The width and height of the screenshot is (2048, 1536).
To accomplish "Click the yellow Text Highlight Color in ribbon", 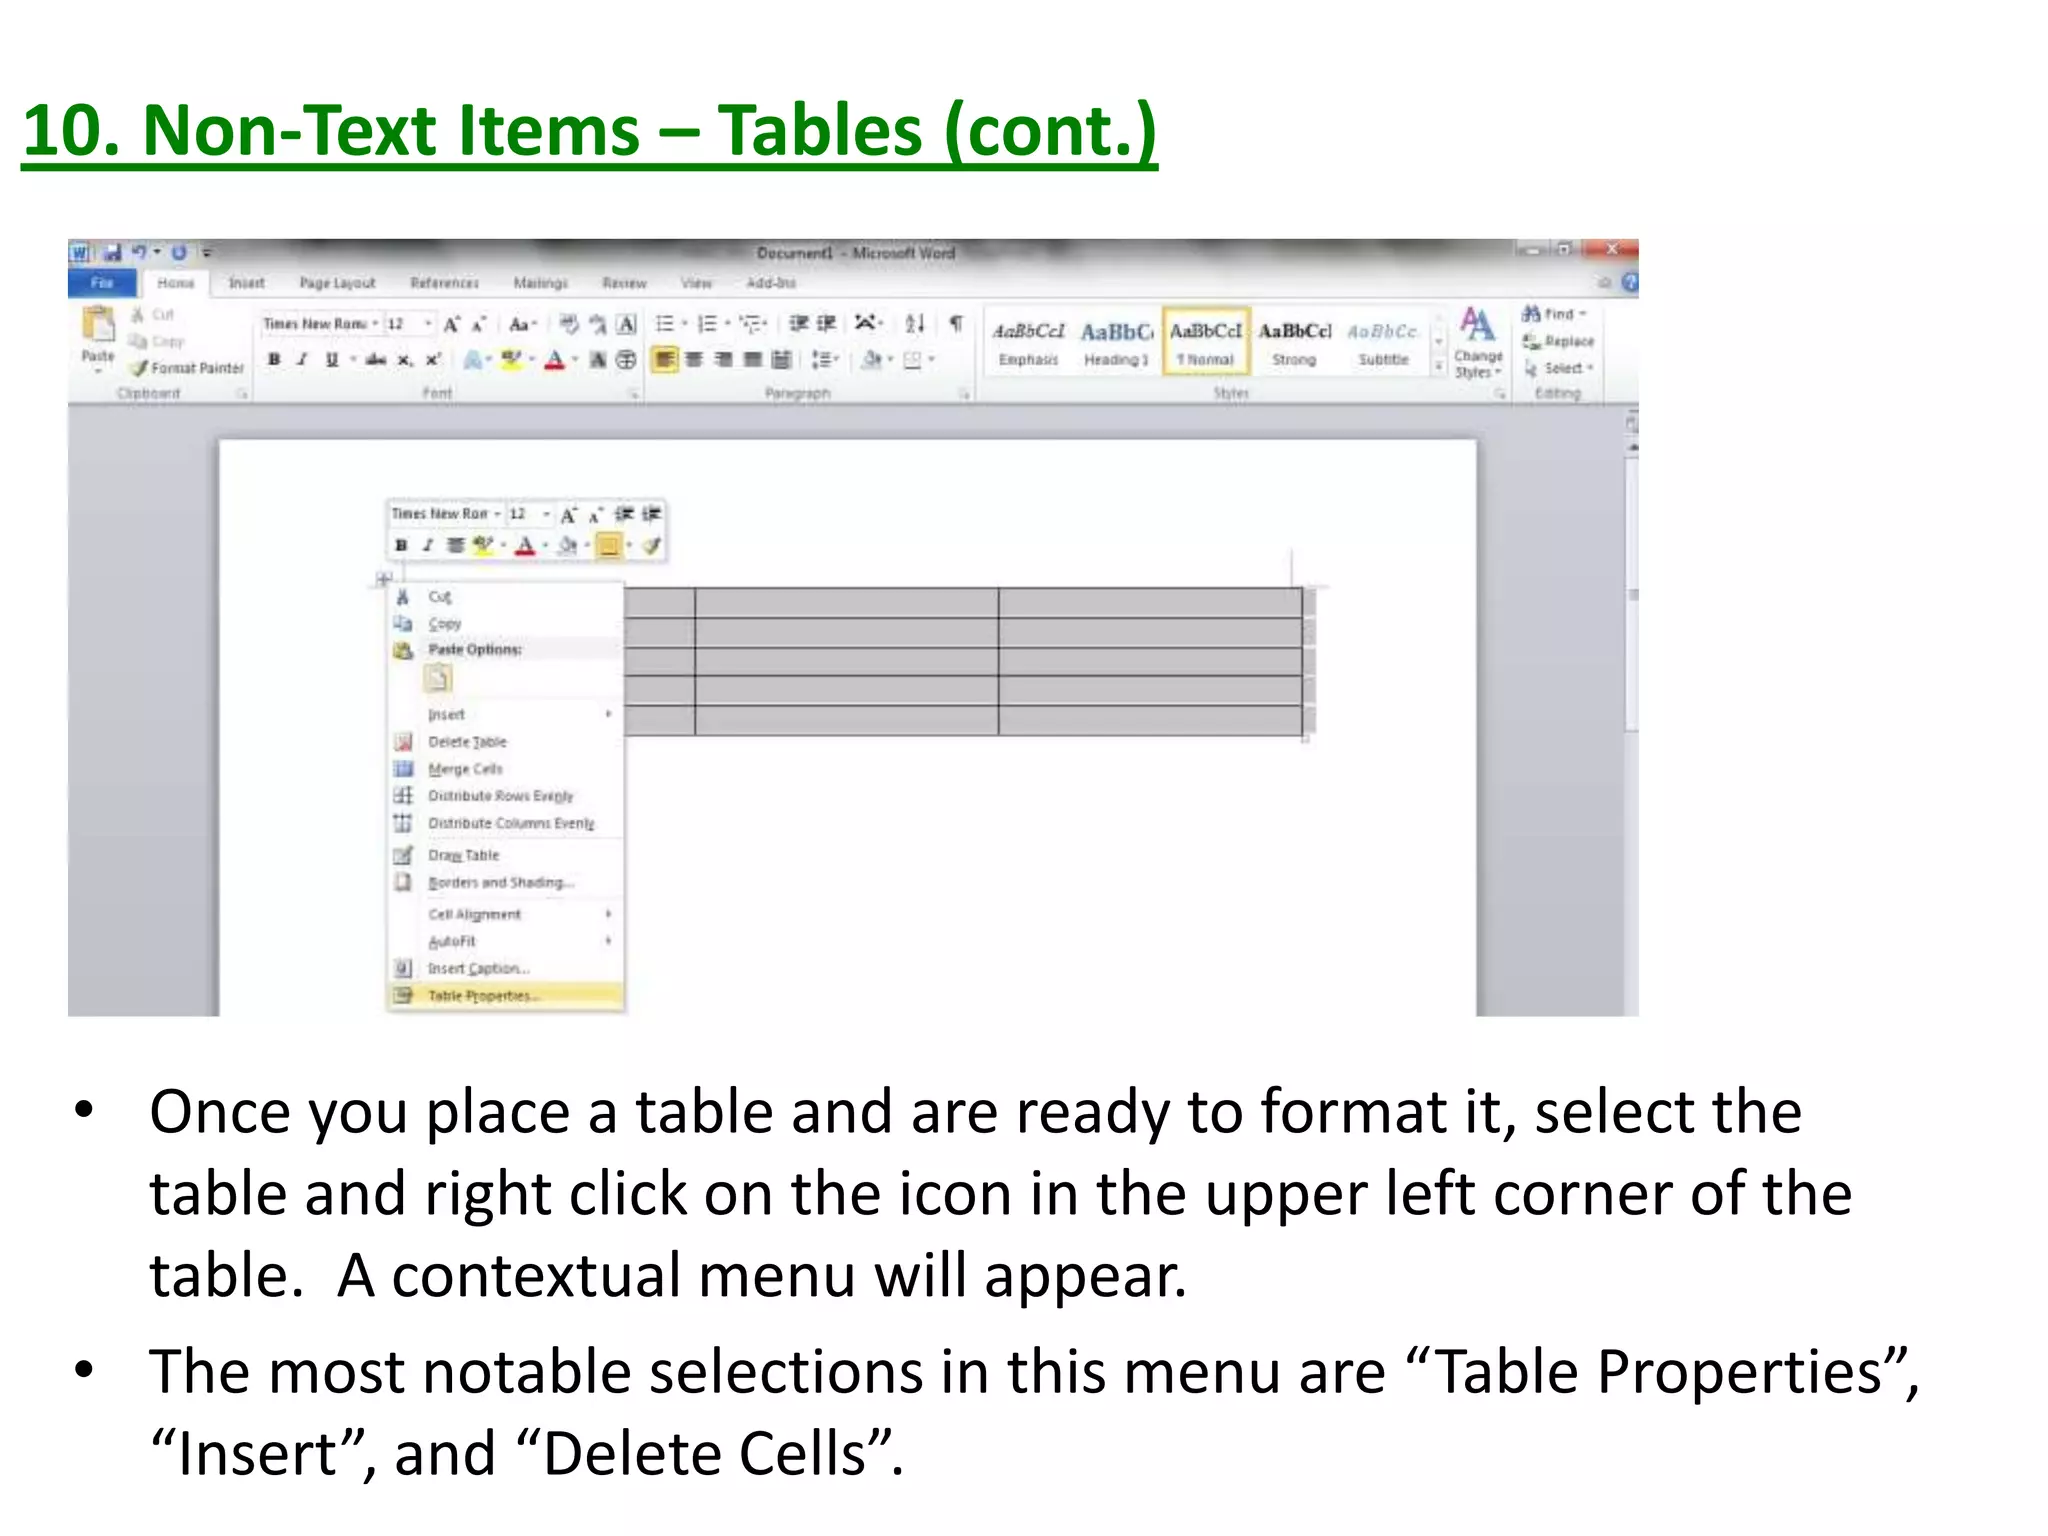I will (511, 360).
